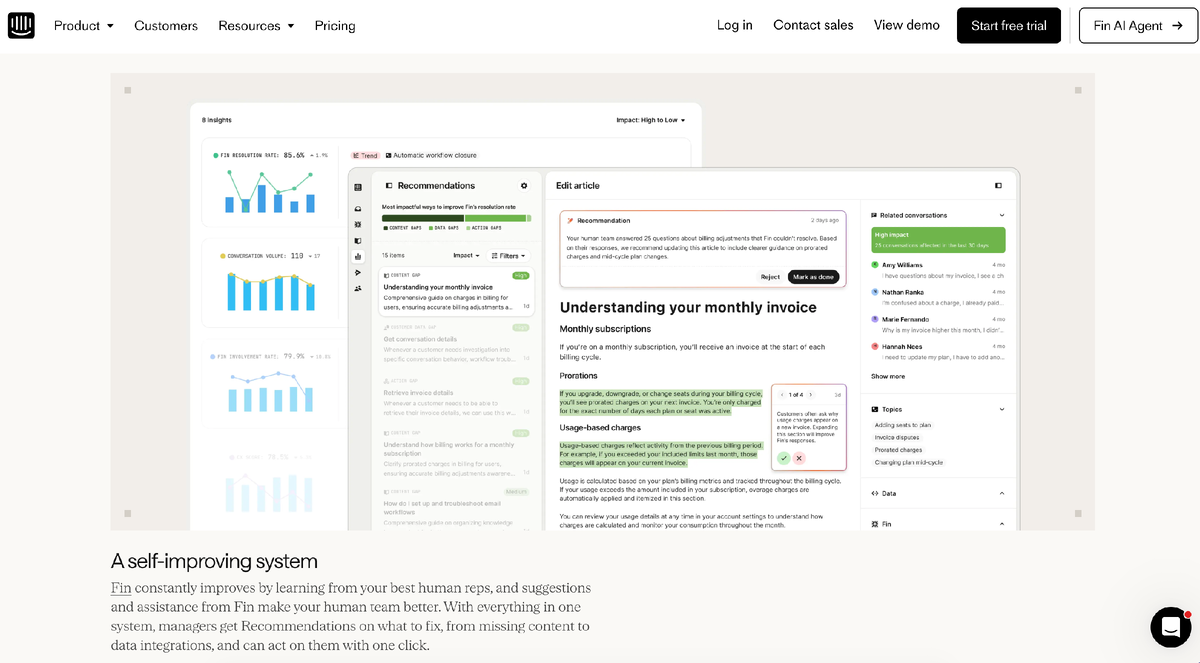Click the green High impact banner

click(938, 239)
